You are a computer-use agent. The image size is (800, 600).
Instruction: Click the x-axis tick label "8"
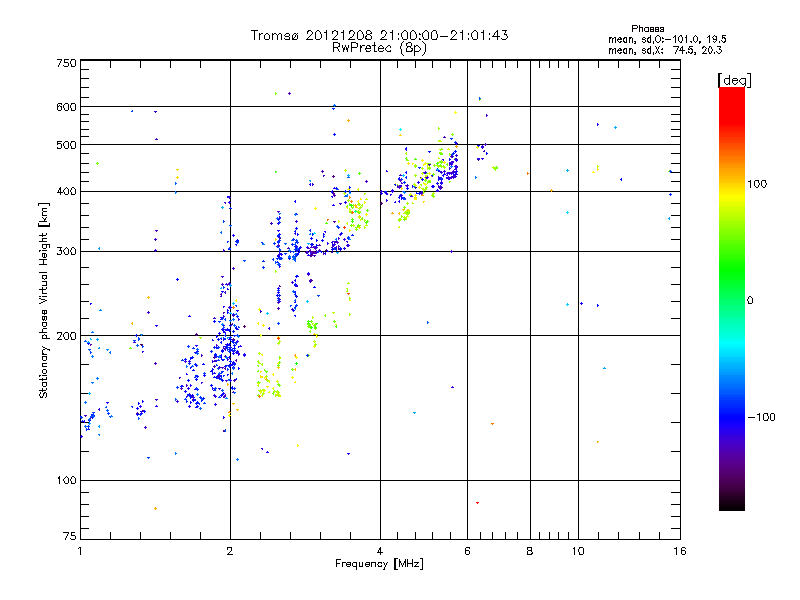click(x=530, y=551)
